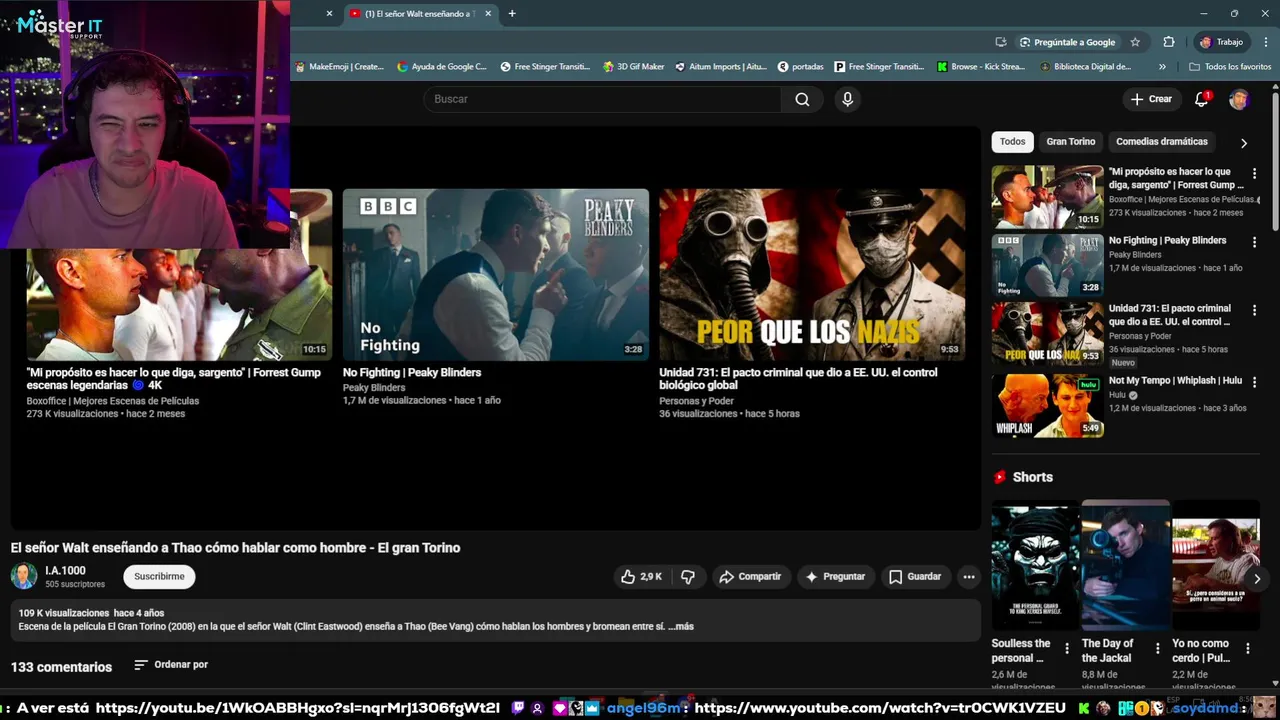Play large Peor que los Nazis thumbnail
The width and height of the screenshot is (1280, 720).
click(x=812, y=275)
